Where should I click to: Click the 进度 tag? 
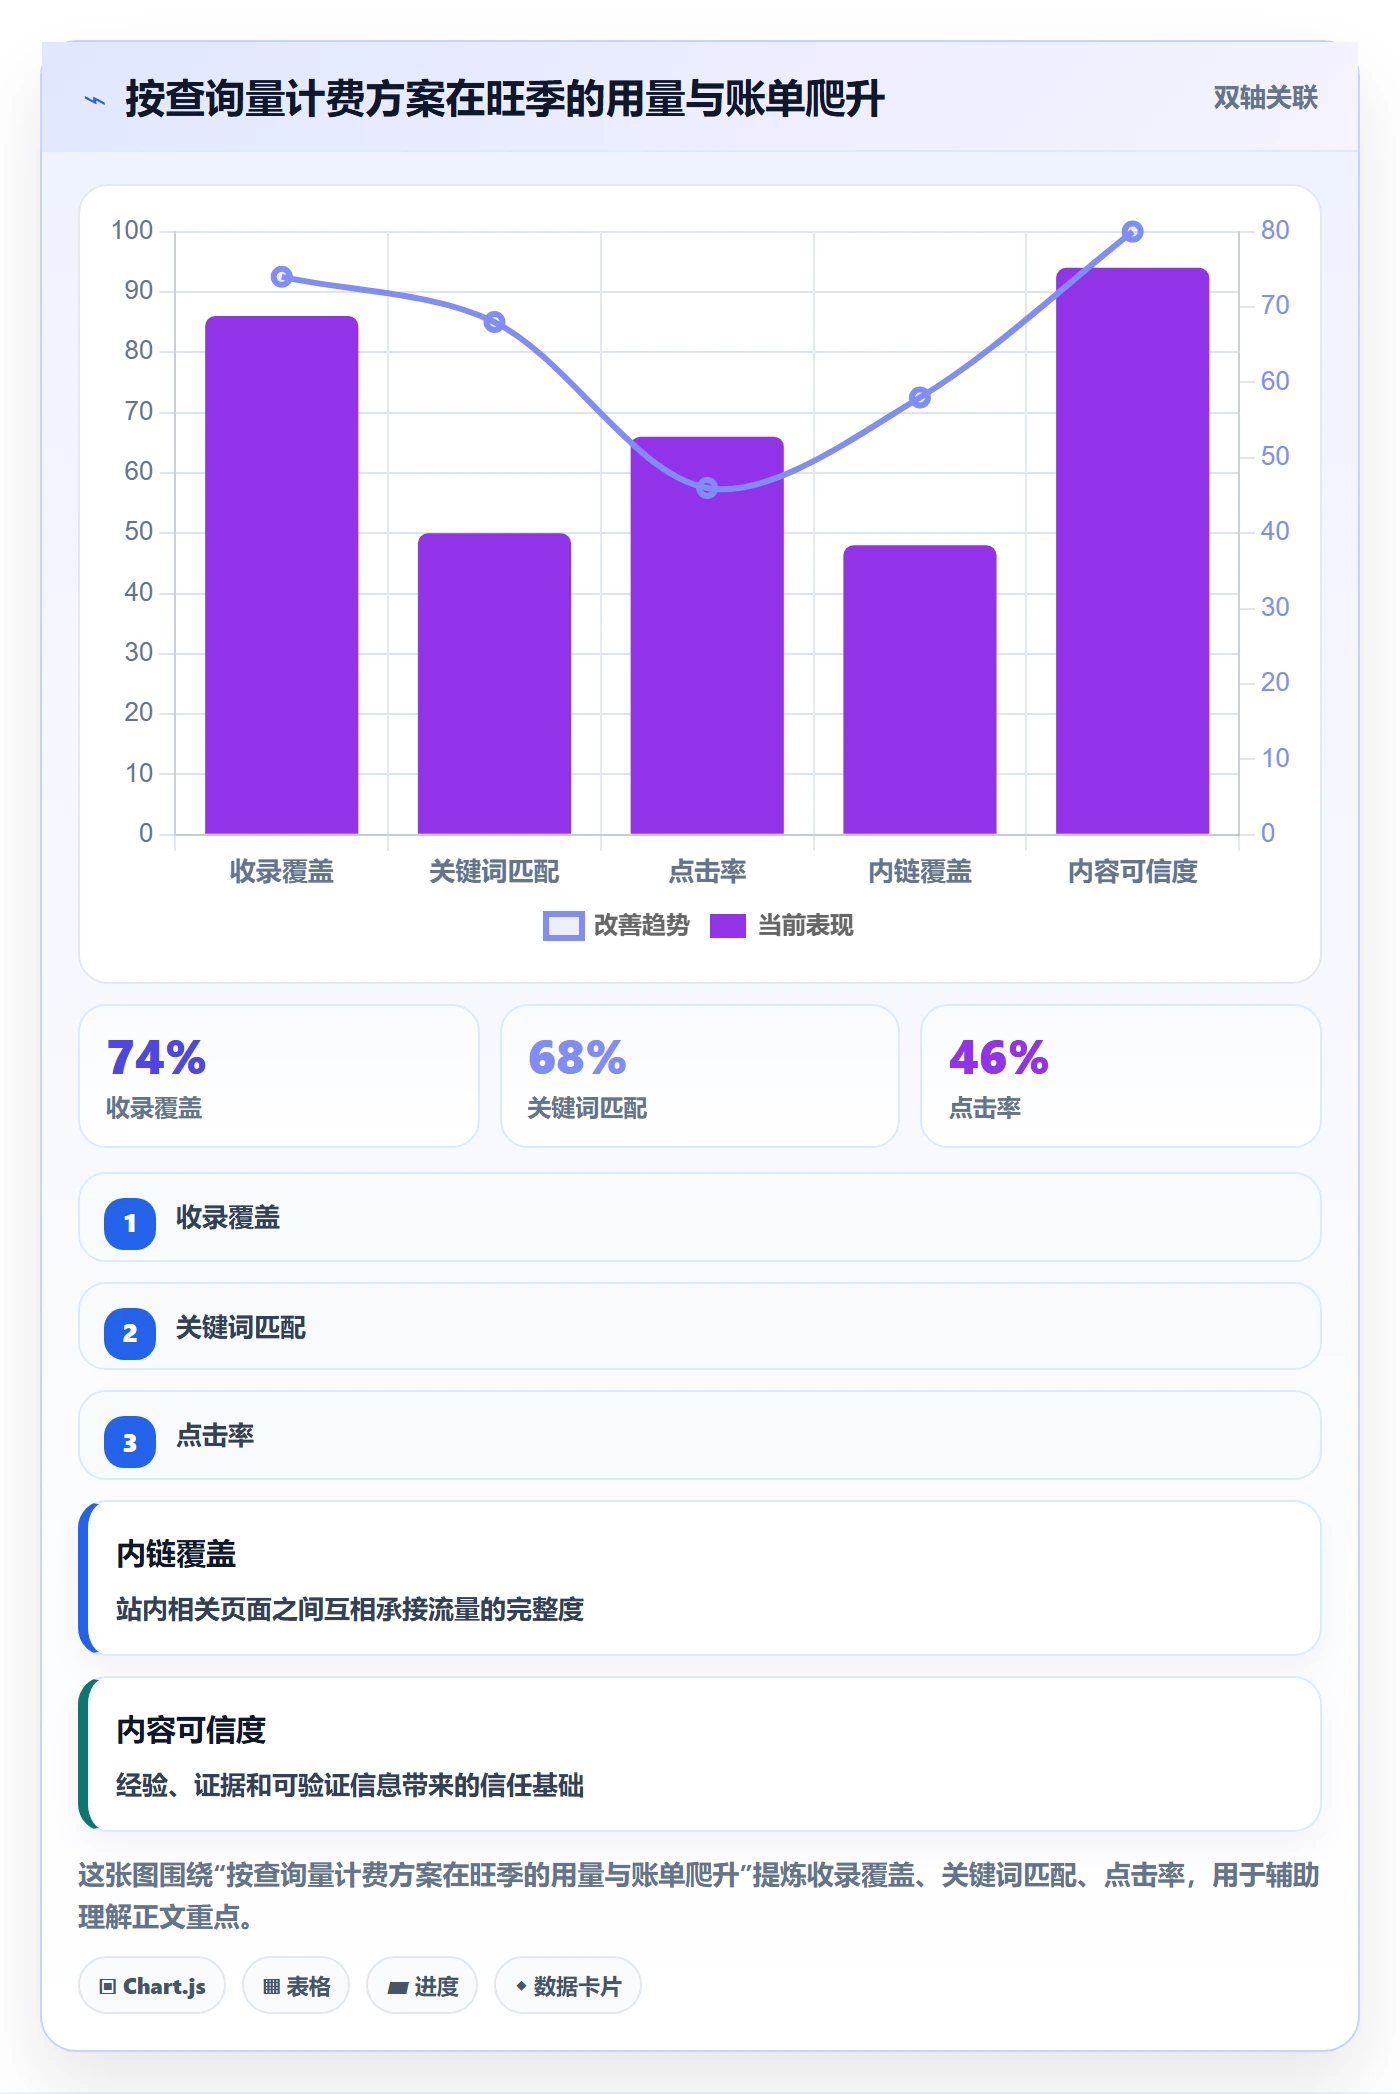click(x=422, y=1986)
